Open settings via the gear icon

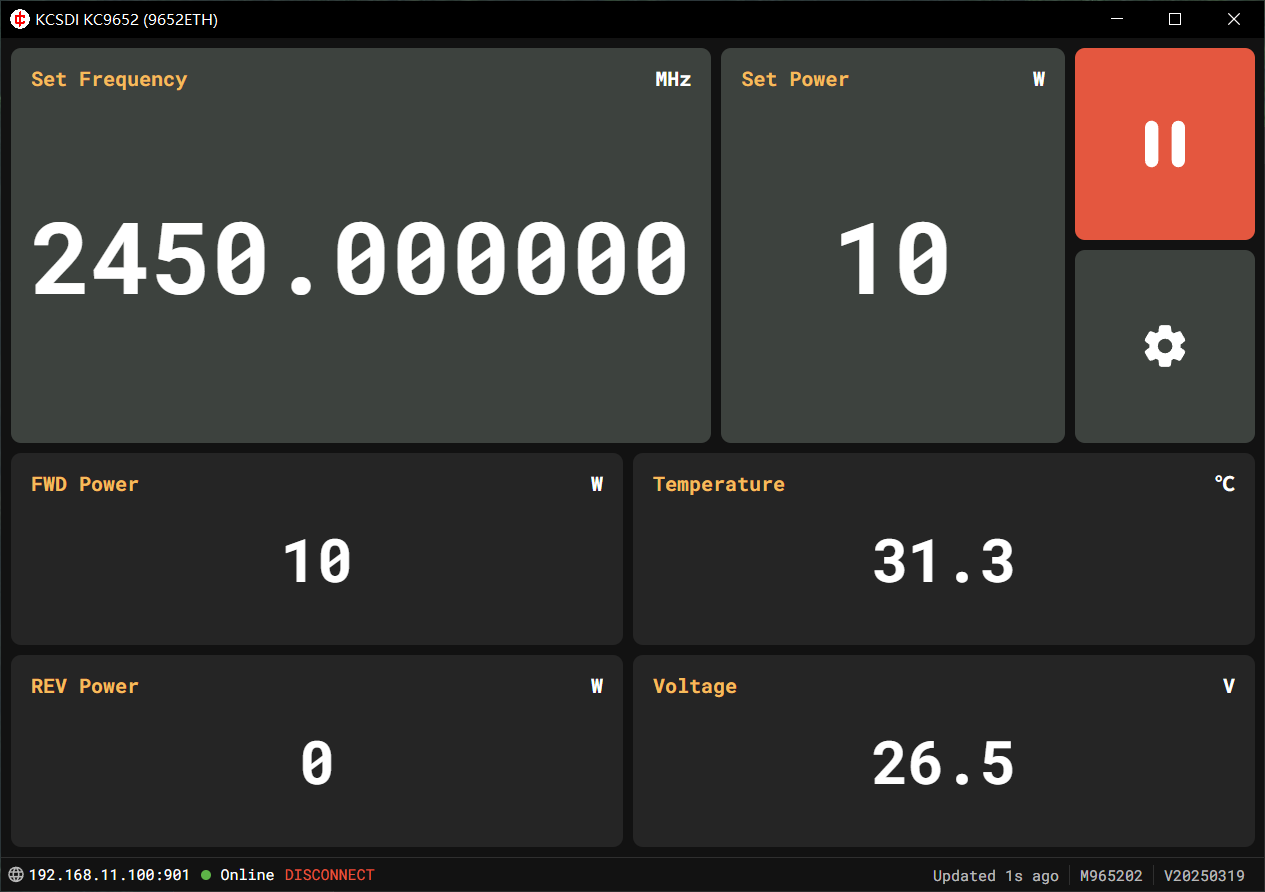[1164, 346]
